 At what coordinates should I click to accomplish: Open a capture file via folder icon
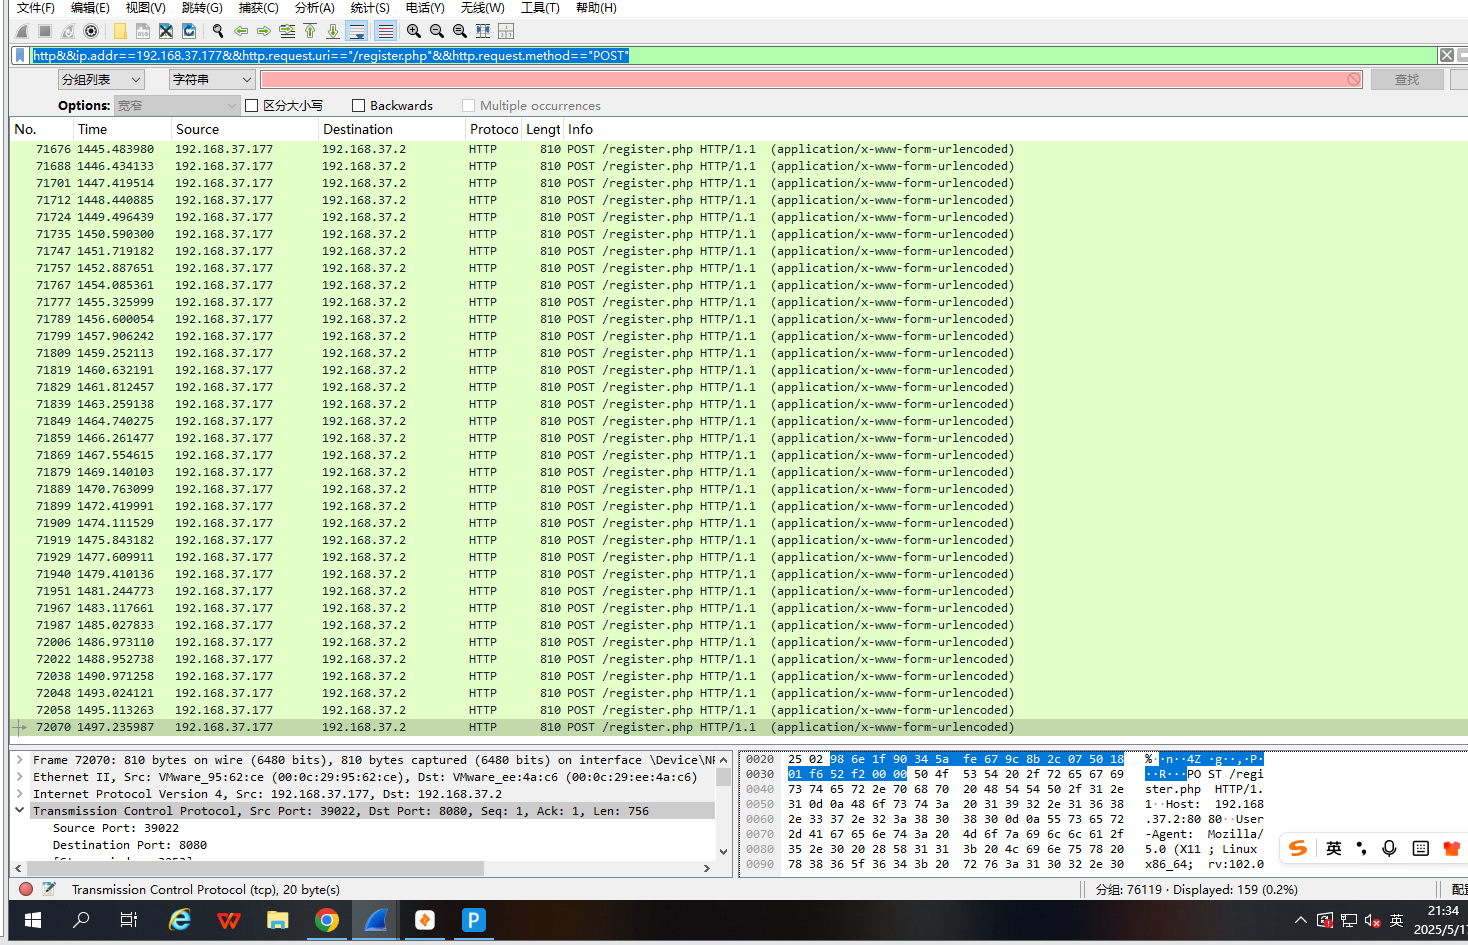(120, 31)
